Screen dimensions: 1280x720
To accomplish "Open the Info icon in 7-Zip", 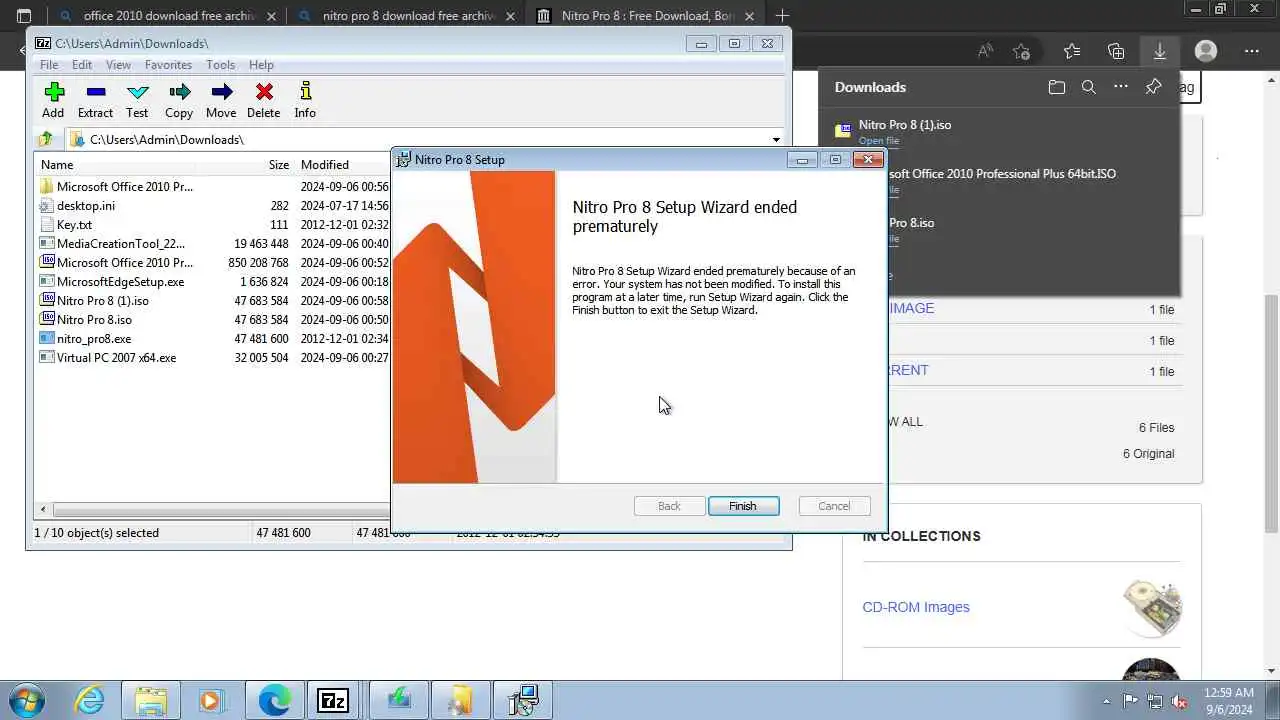I will point(305,100).
